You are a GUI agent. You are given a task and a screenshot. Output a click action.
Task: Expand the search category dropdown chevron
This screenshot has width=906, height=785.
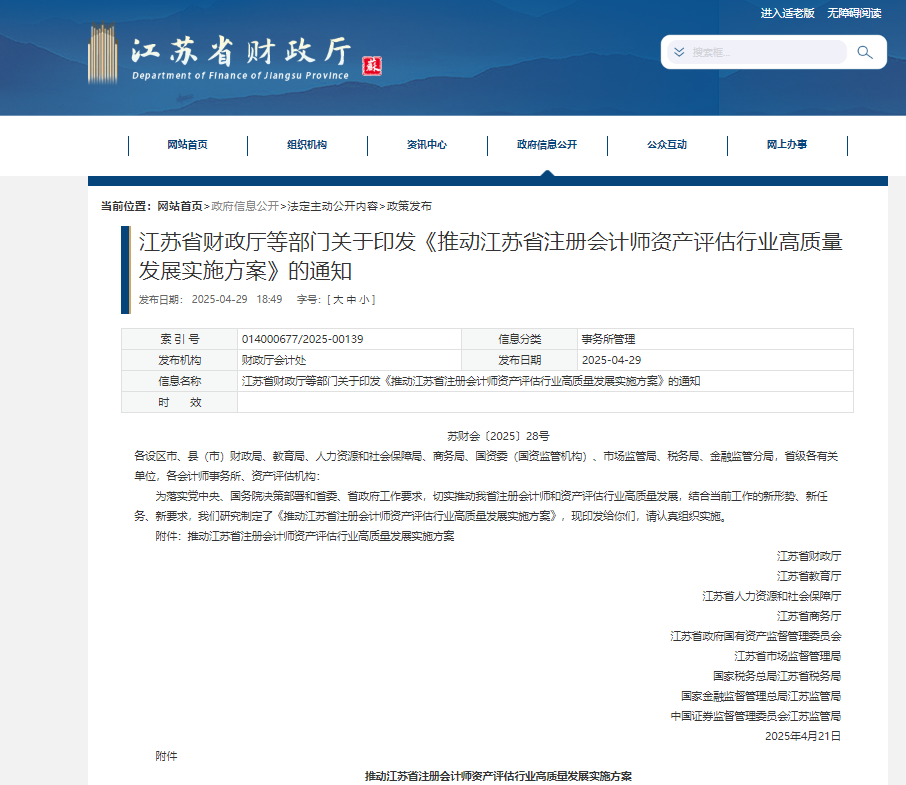click(680, 52)
